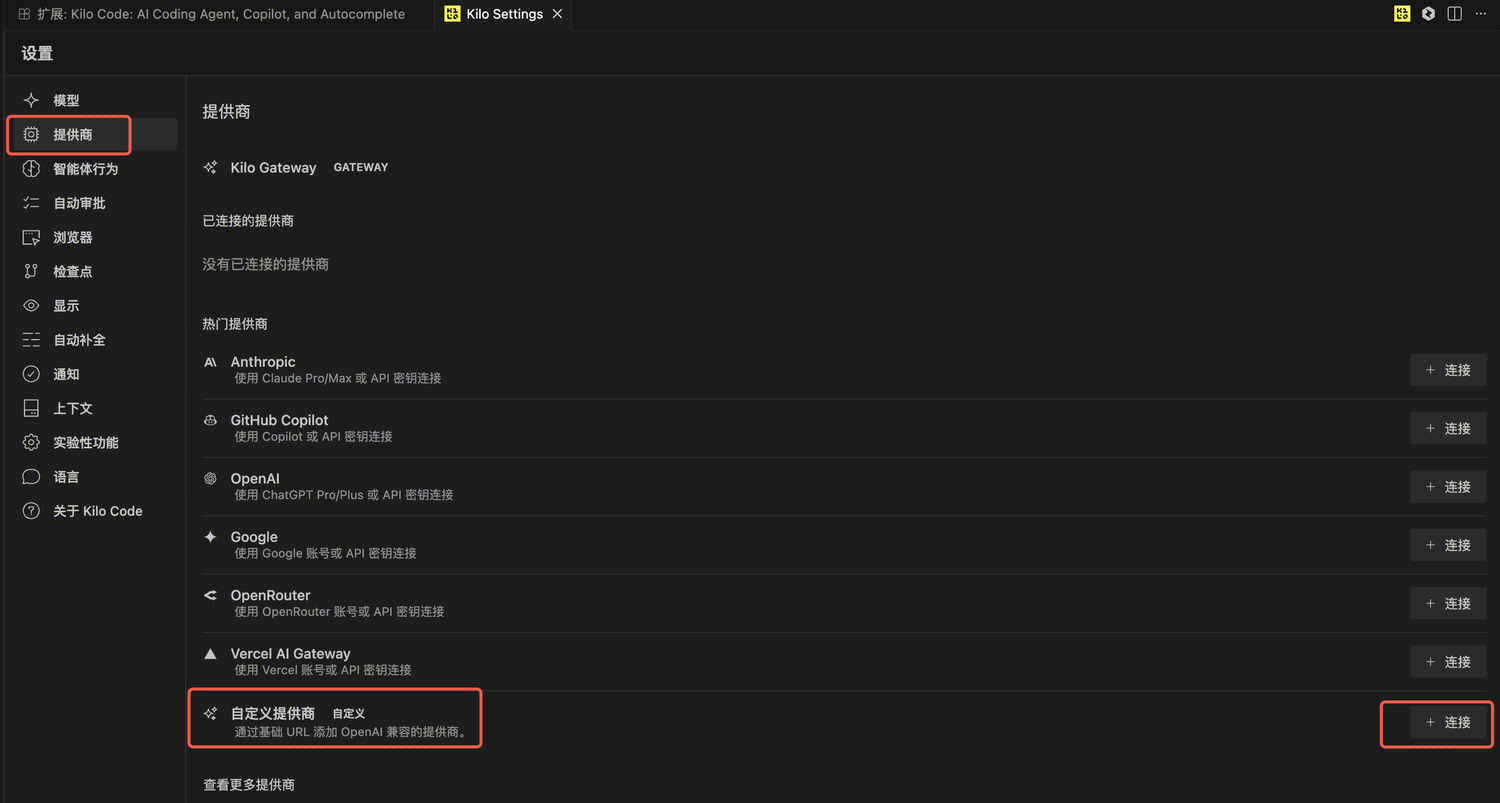Connect the Anthropic provider

(x=1448, y=370)
